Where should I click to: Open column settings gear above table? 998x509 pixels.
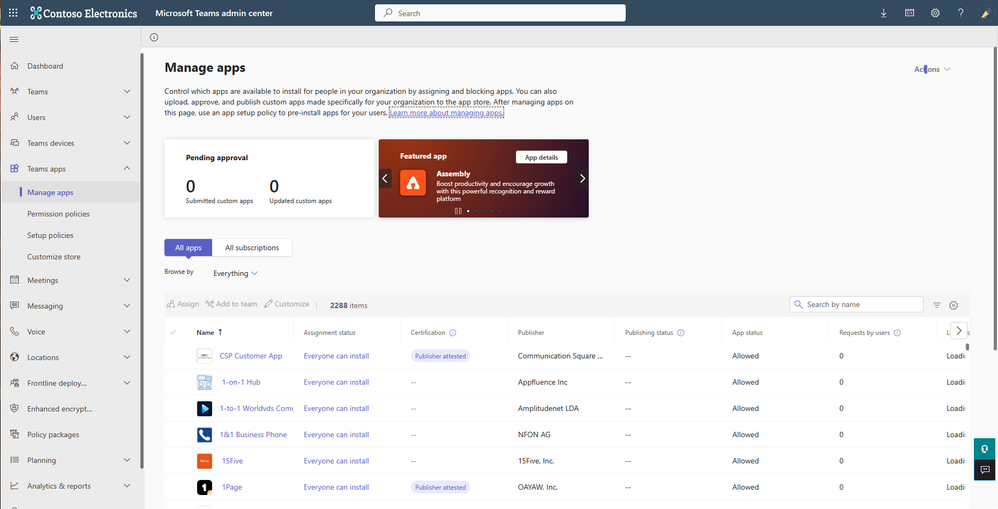953,305
